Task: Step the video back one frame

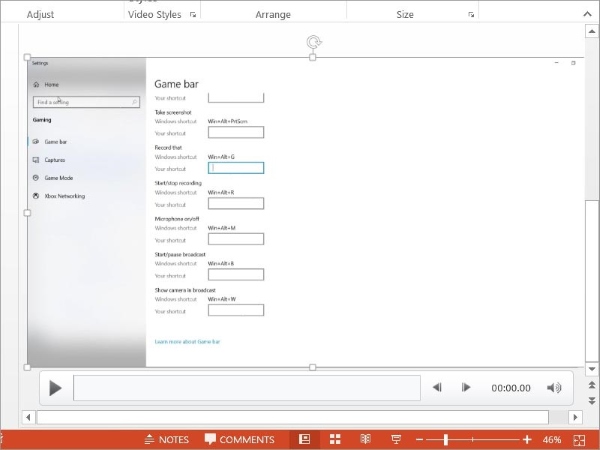Action: pyautogui.click(x=437, y=388)
